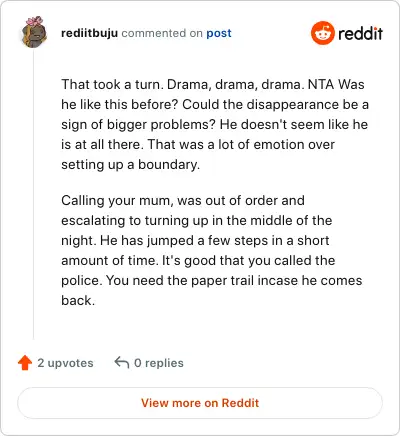Click the reply arrow icon
This screenshot has height=436, width=400.
click(122, 362)
